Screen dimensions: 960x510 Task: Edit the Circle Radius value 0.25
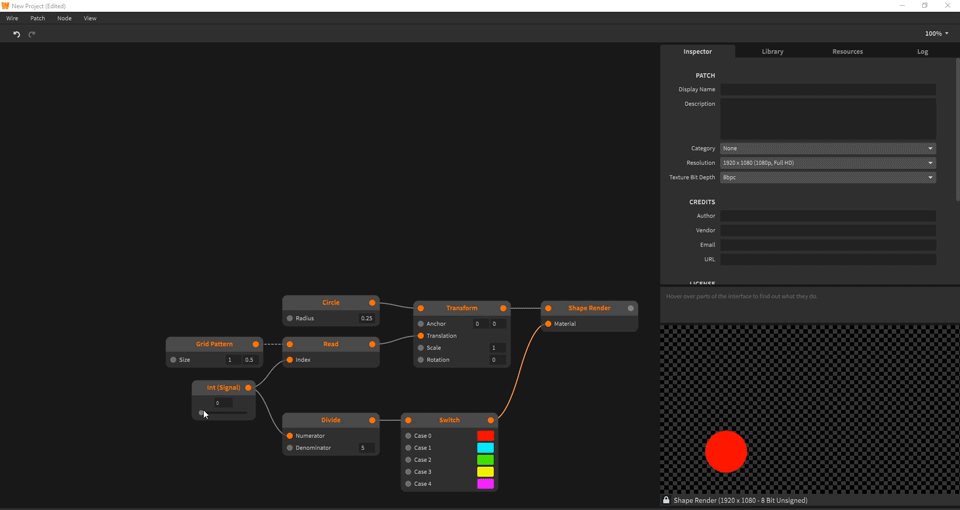pyautogui.click(x=366, y=318)
